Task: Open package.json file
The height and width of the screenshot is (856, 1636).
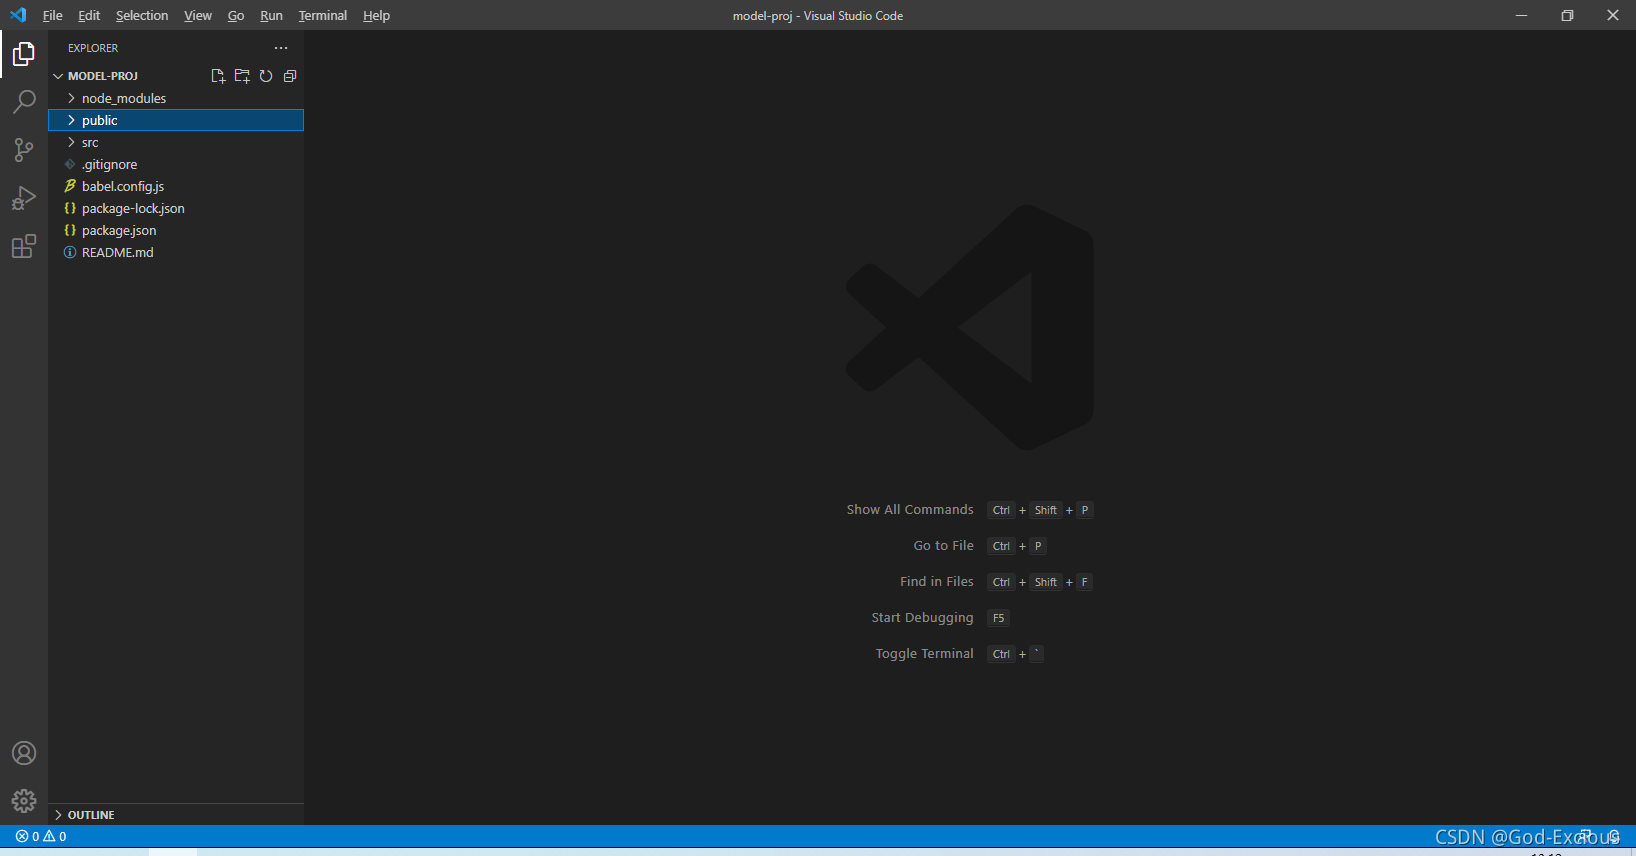Action: click(x=176, y=230)
